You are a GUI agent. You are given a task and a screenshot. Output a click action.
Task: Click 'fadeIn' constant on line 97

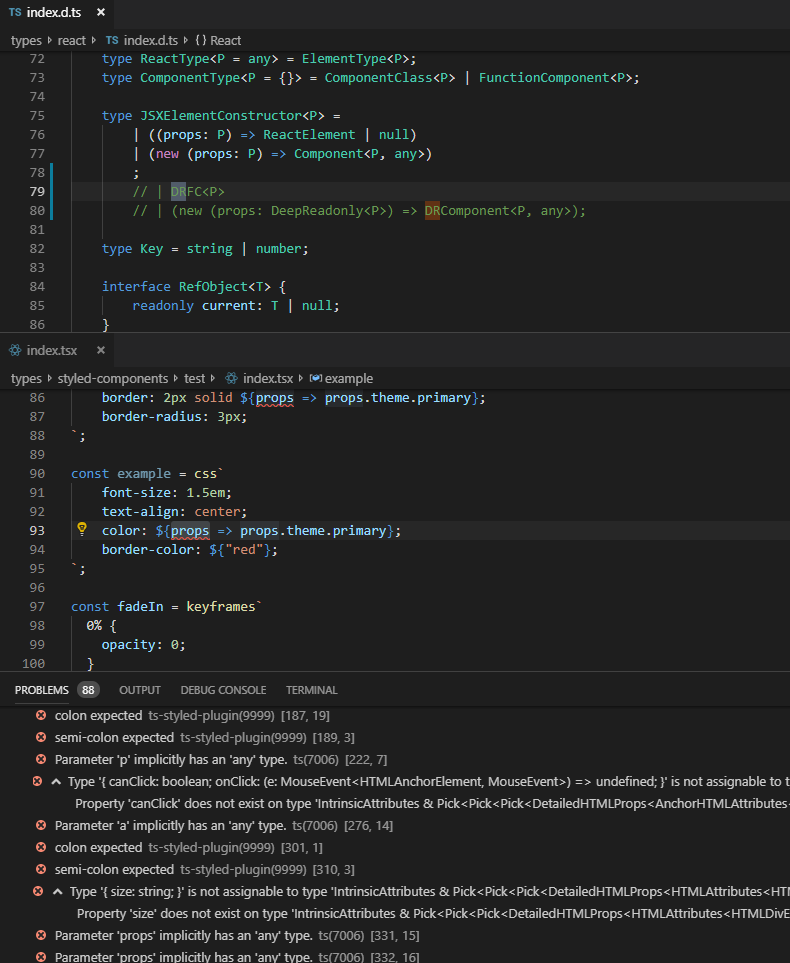pyautogui.click(x=140, y=607)
